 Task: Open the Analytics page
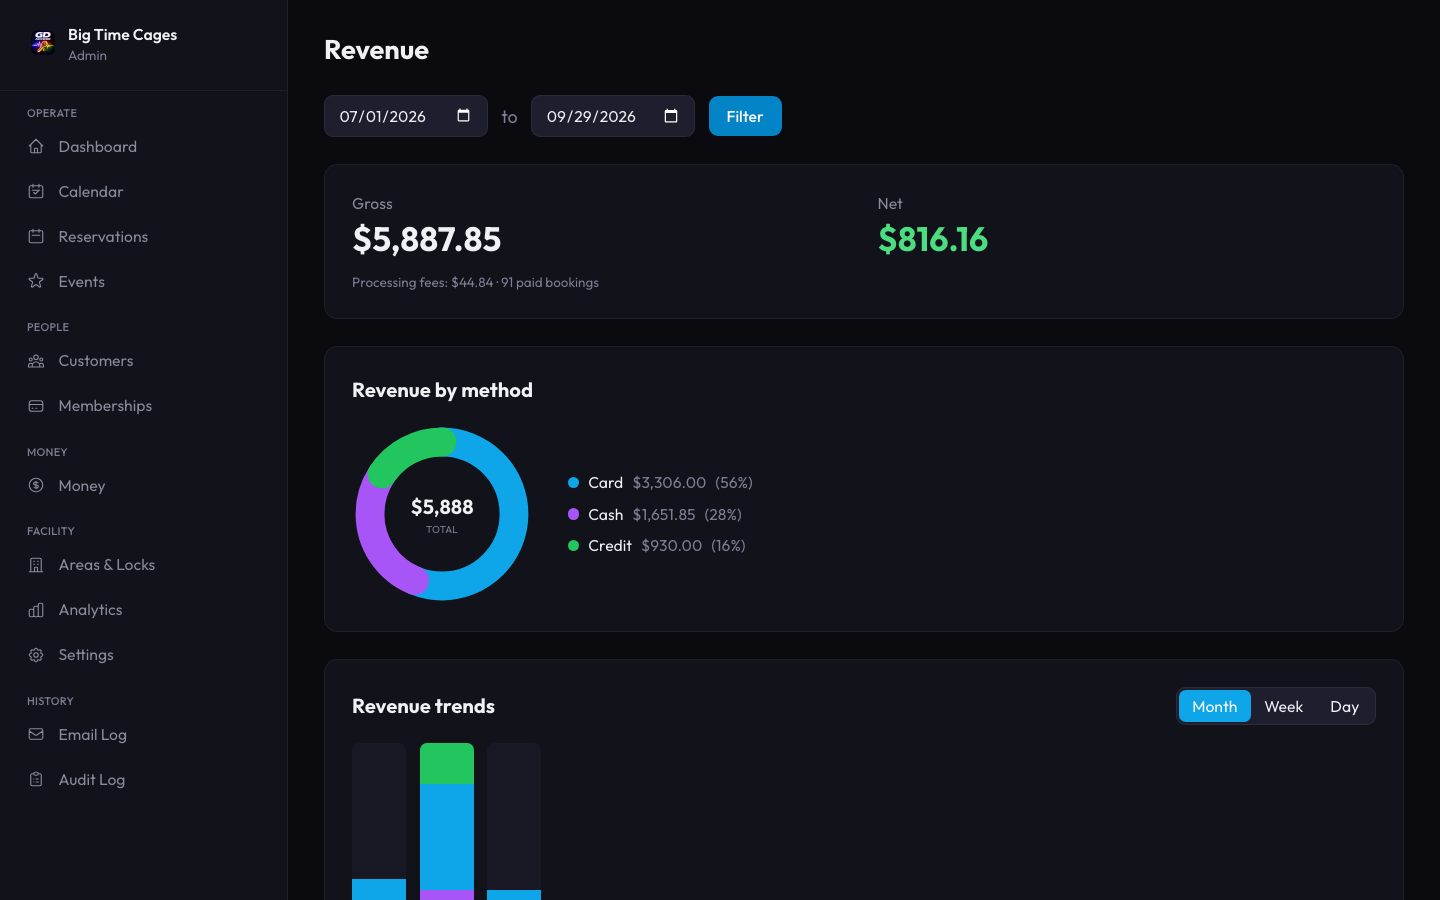(144, 610)
